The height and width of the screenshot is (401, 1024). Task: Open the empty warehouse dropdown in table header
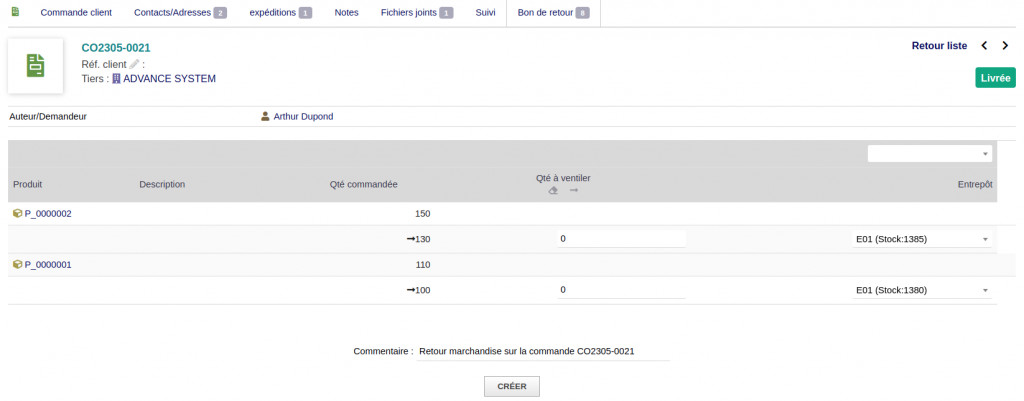[929, 154]
